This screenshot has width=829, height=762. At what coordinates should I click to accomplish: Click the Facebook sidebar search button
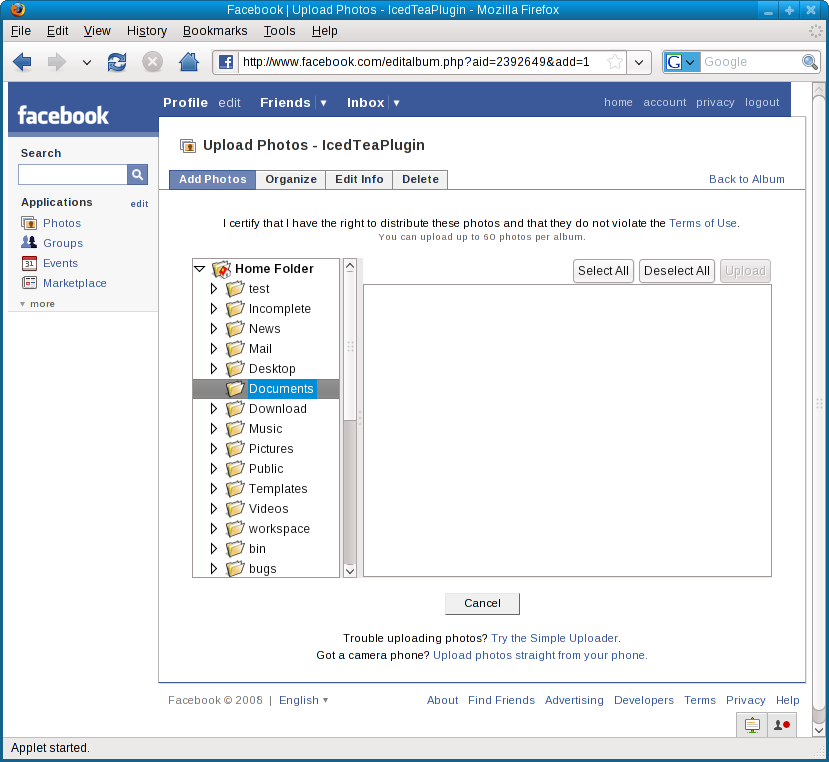(x=137, y=175)
